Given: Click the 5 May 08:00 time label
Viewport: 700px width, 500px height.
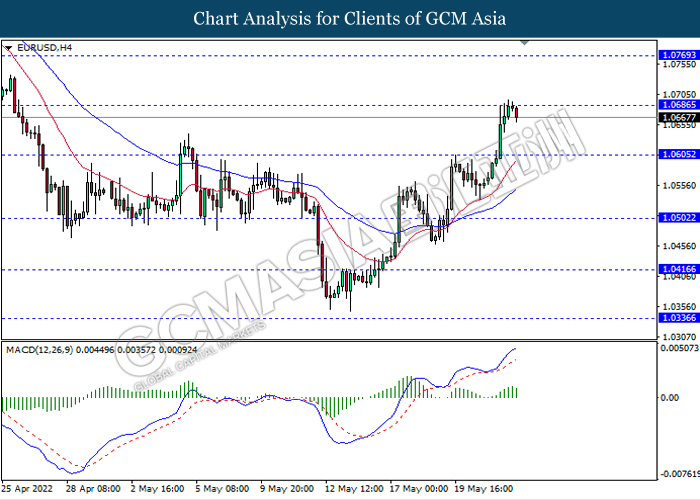Looking at the screenshot, I should (222, 489).
